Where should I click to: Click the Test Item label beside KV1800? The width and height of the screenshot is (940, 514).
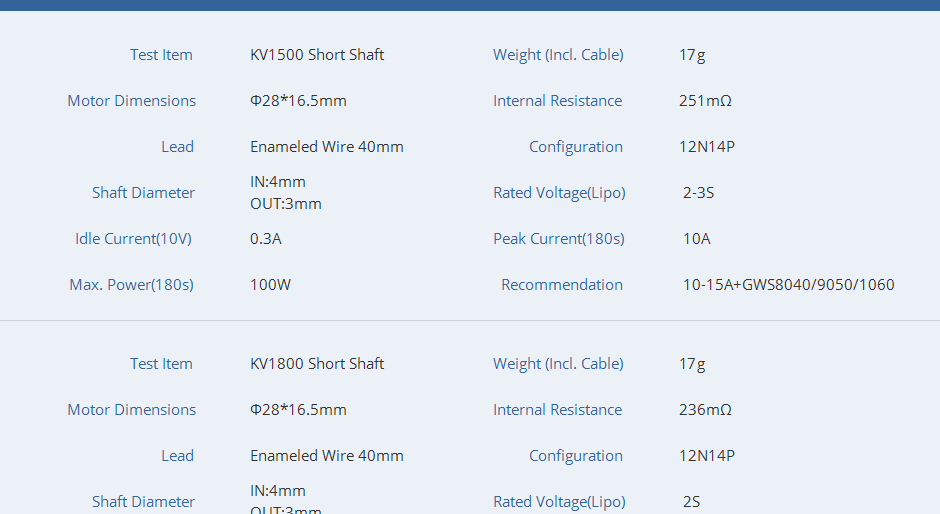[161, 364]
